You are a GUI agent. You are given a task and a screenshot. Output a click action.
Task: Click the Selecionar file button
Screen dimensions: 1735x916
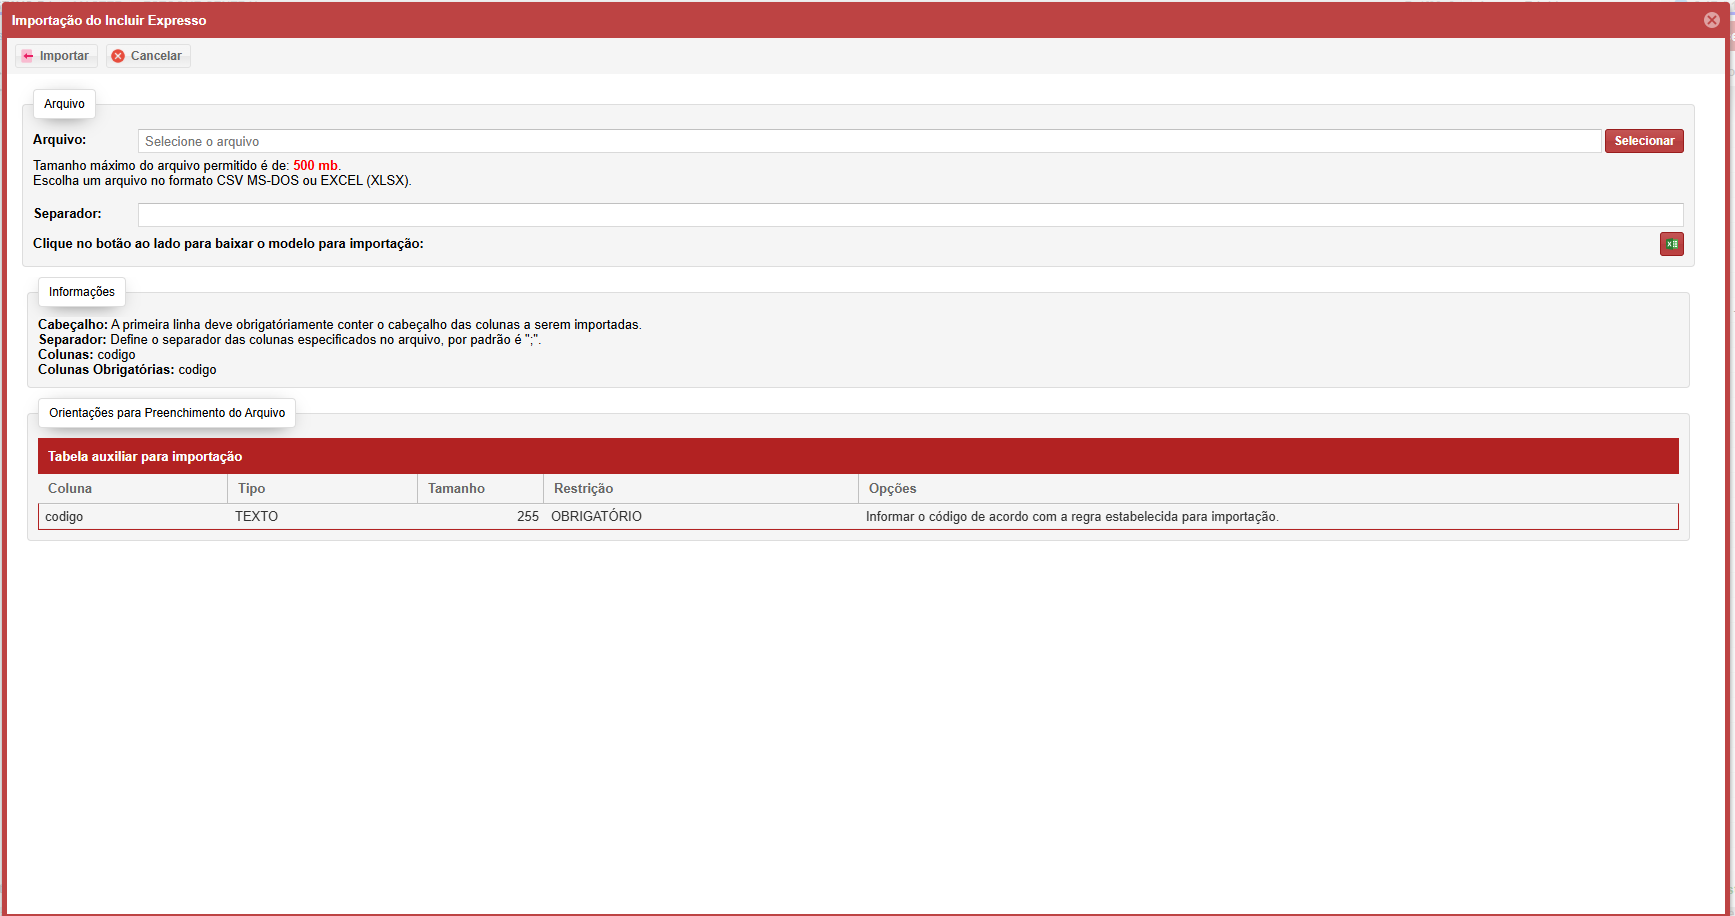click(x=1643, y=141)
